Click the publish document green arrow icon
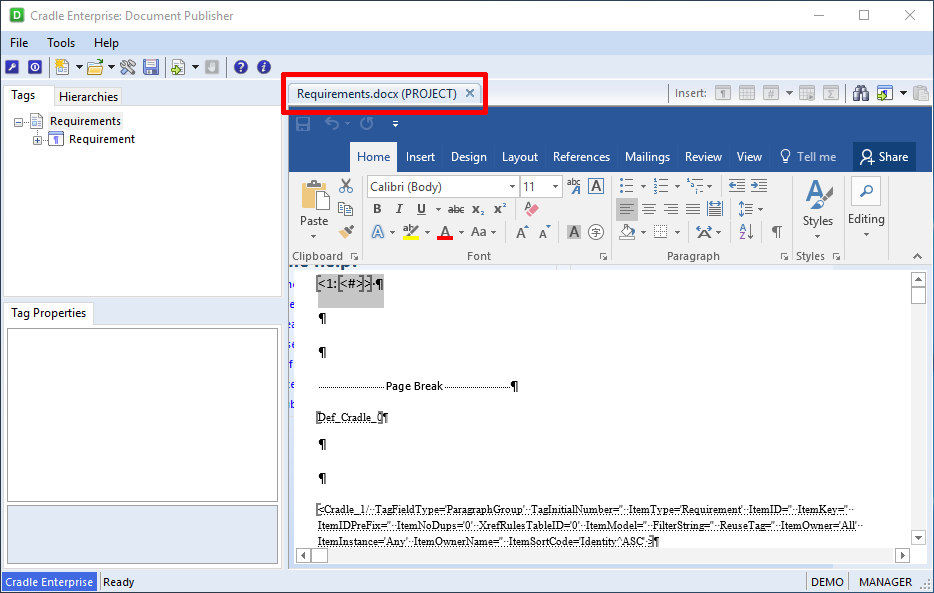The image size is (934, 593). [x=178, y=67]
